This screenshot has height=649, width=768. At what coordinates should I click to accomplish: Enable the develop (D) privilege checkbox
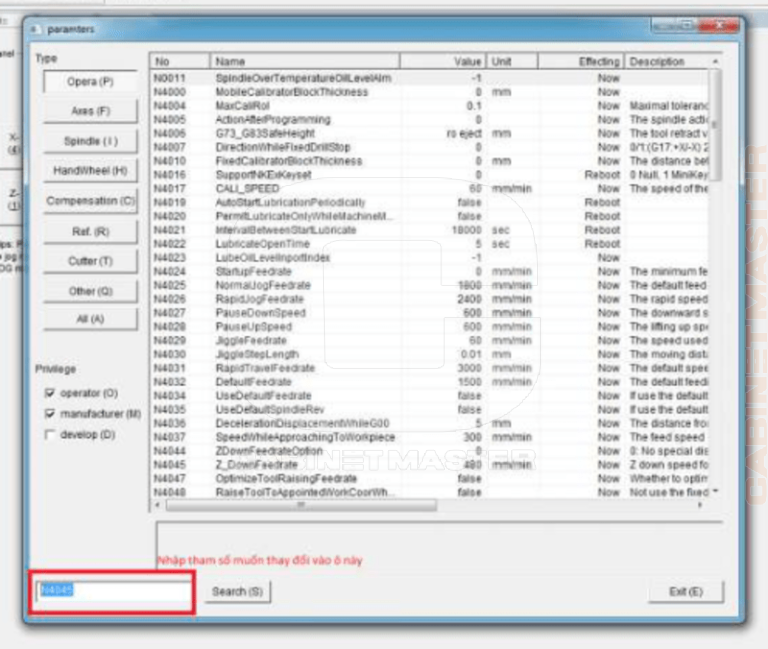tap(51, 435)
